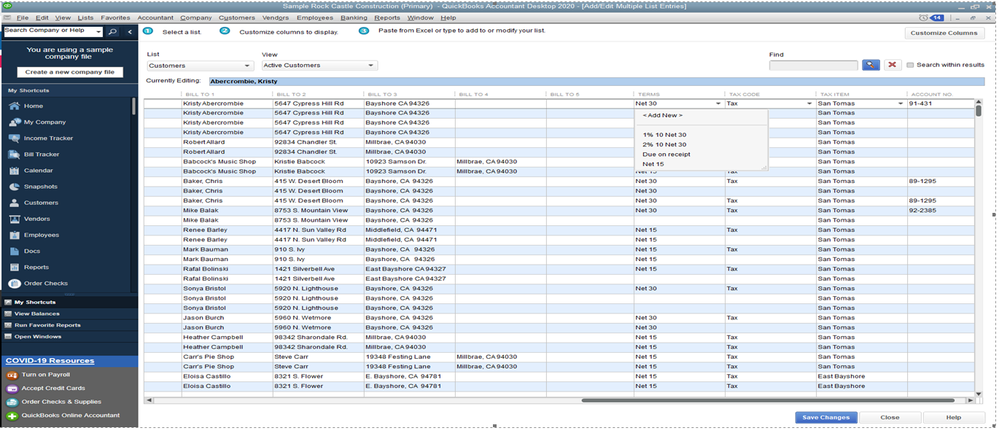Select 1% 10 Net 30 term option
999x433 pixels.
(x=665, y=134)
